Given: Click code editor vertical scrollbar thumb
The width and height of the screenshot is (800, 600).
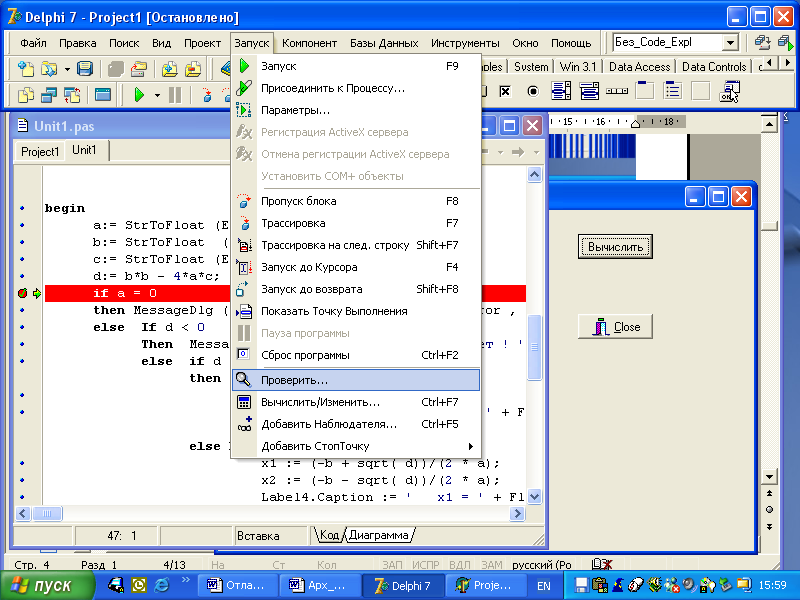Looking at the screenshot, I should tap(534, 347).
